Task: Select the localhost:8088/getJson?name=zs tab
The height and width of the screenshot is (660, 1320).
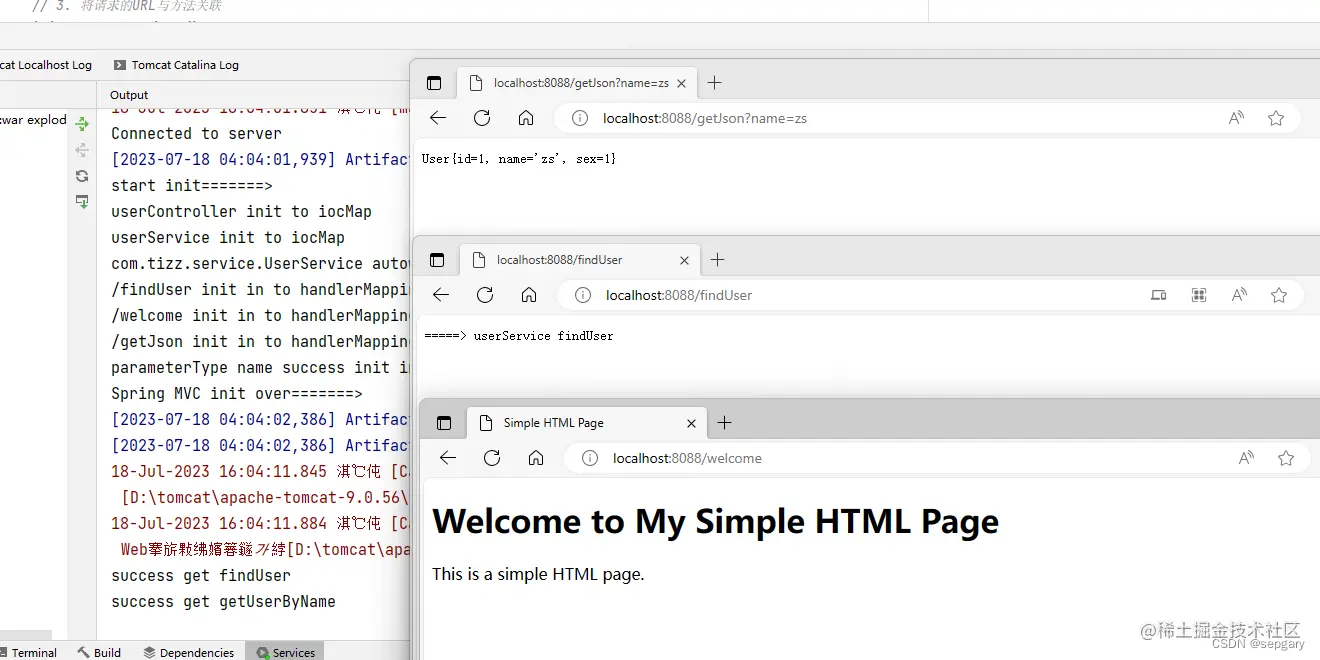Action: [577, 83]
